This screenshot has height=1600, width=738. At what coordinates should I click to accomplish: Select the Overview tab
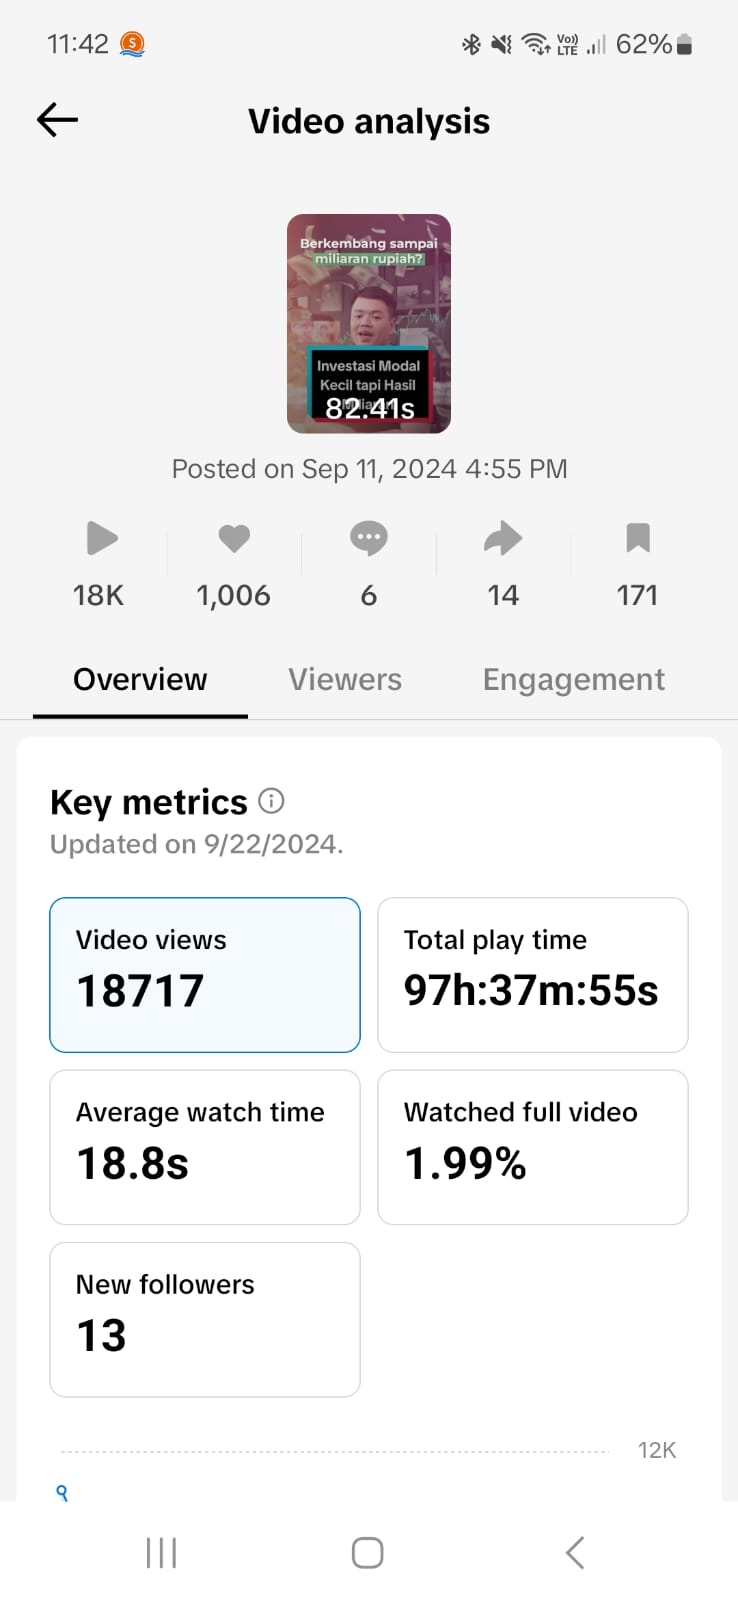point(140,680)
